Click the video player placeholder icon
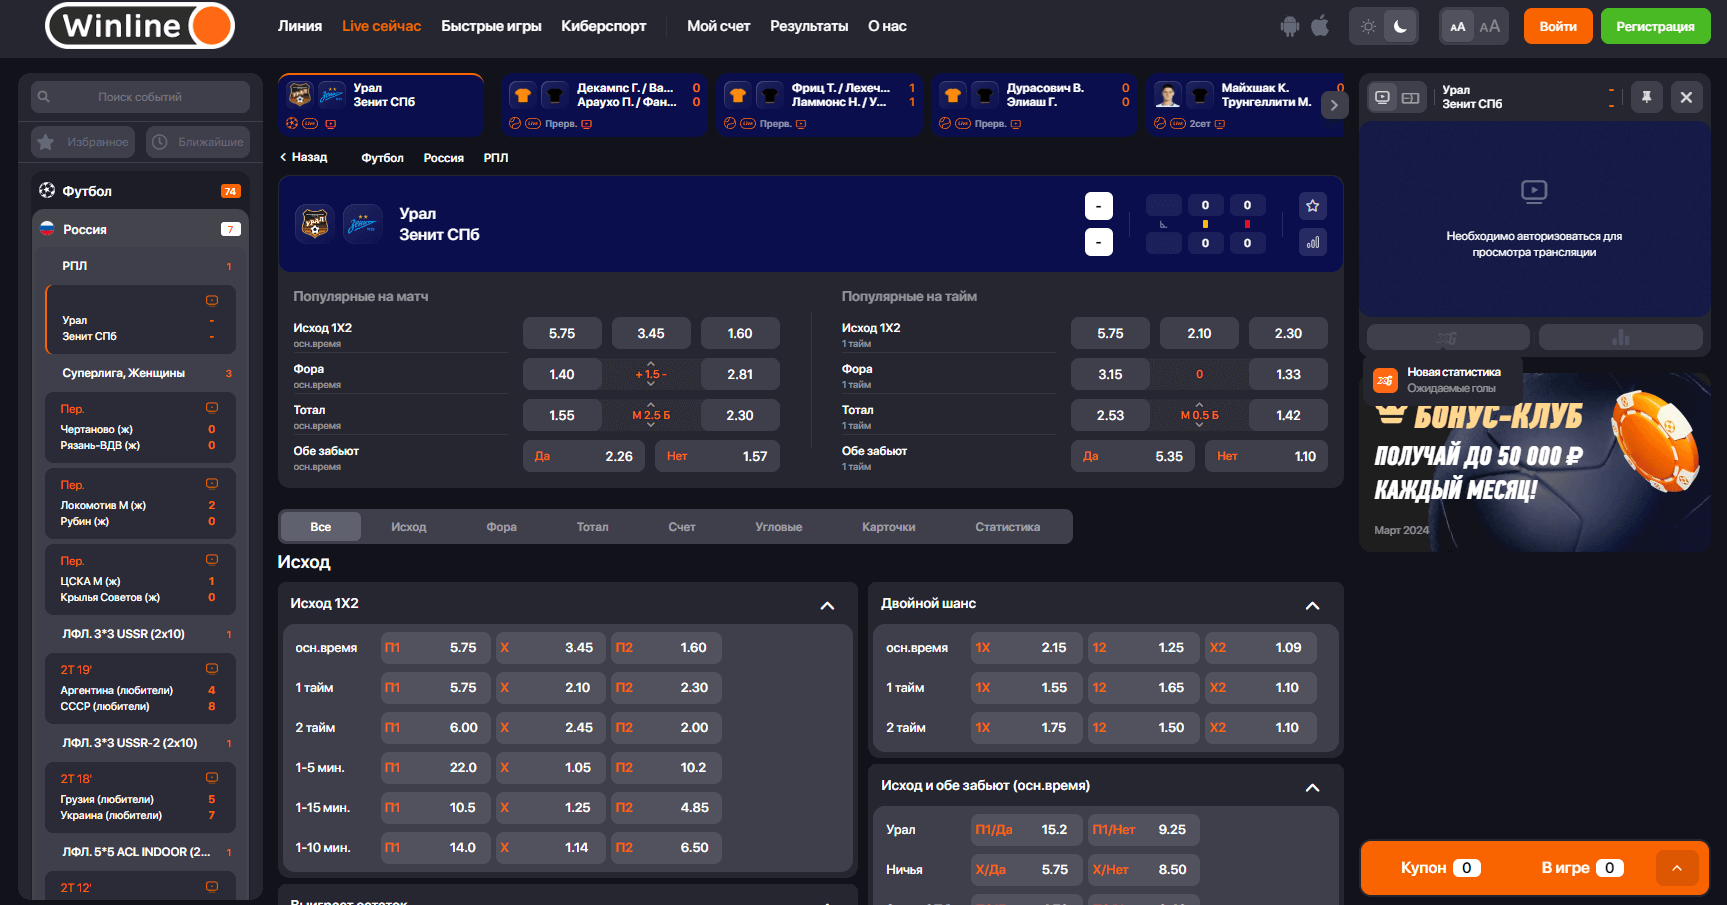Viewport: 1727px width, 905px height. (x=1534, y=191)
